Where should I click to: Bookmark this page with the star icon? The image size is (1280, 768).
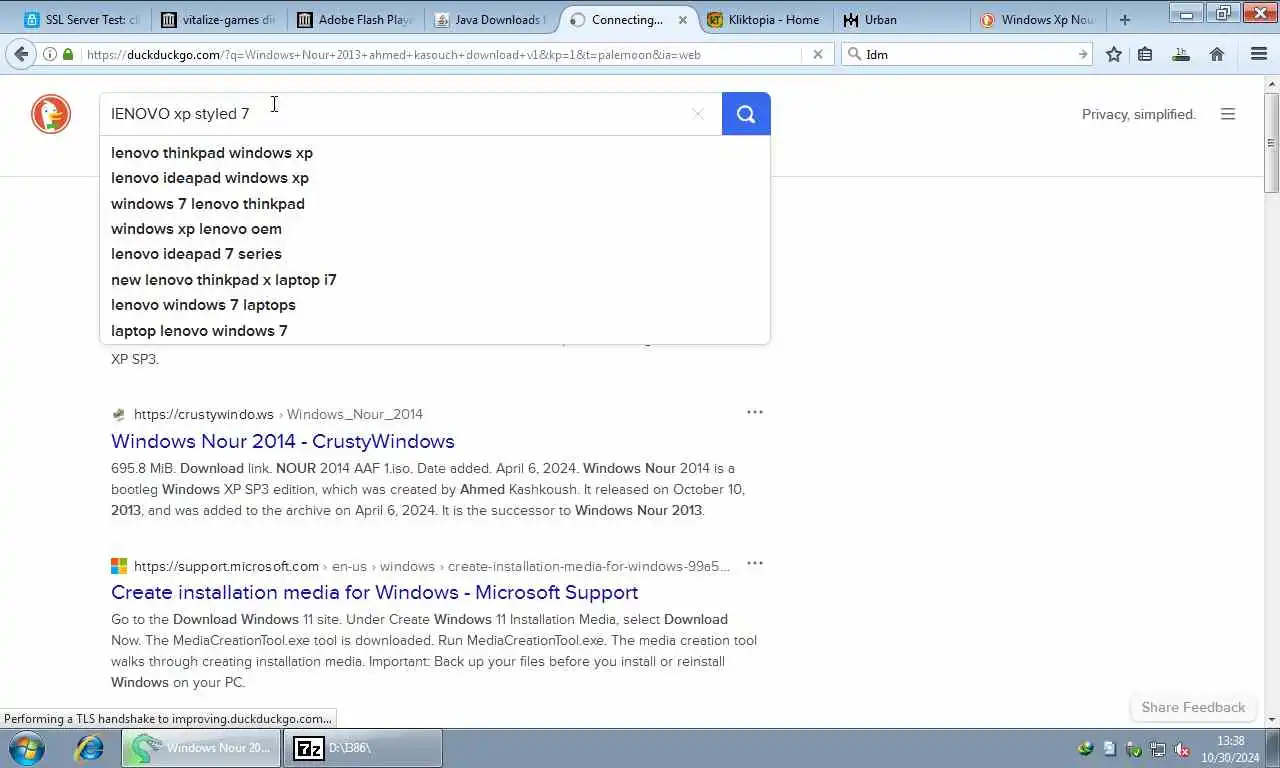[1114, 55]
